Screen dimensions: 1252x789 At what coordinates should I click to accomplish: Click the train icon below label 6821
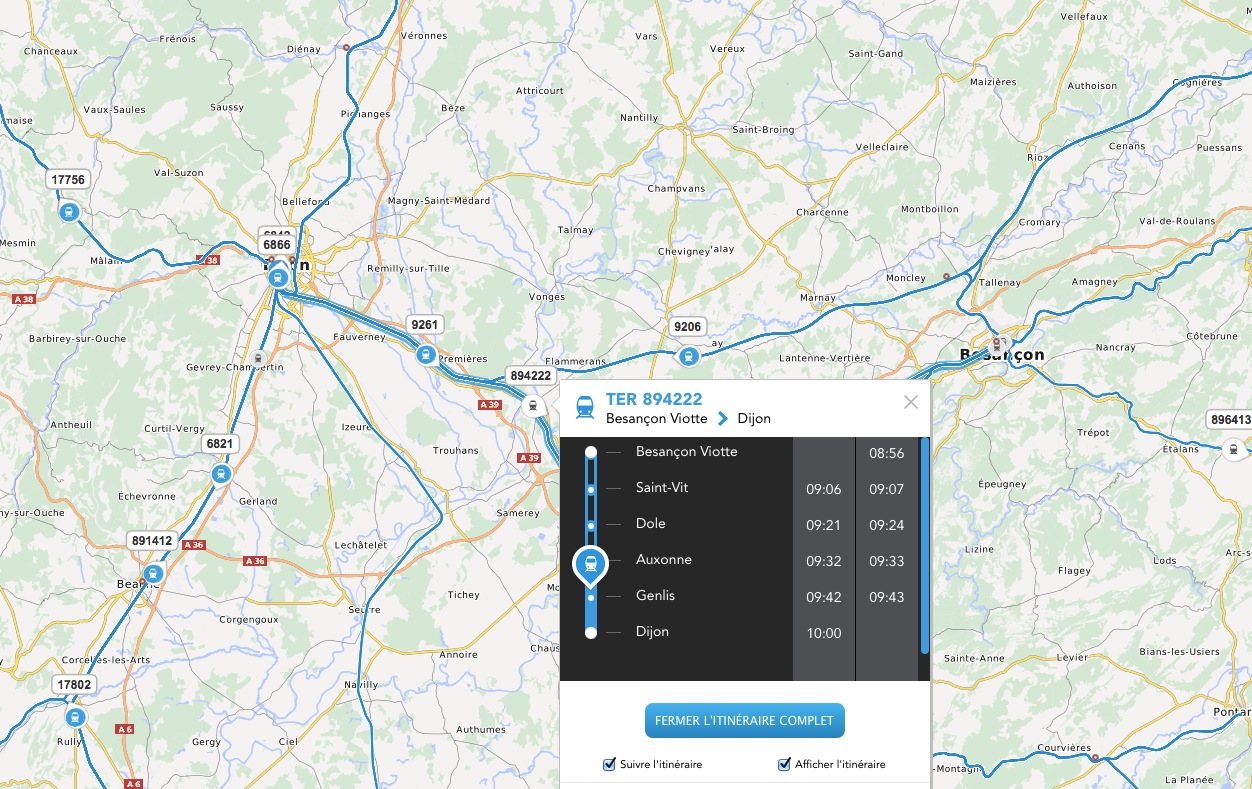click(x=221, y=473)
